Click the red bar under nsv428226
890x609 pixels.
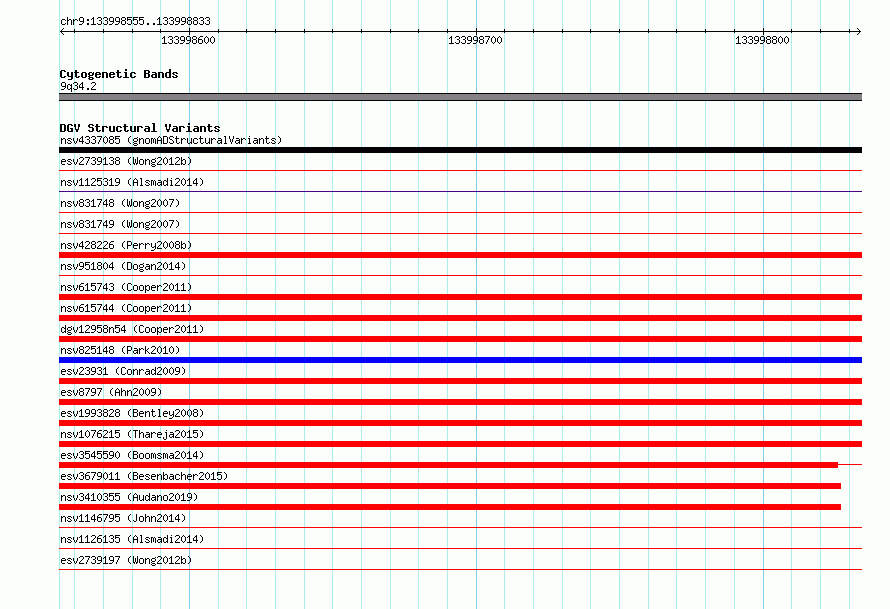point(460,255)
